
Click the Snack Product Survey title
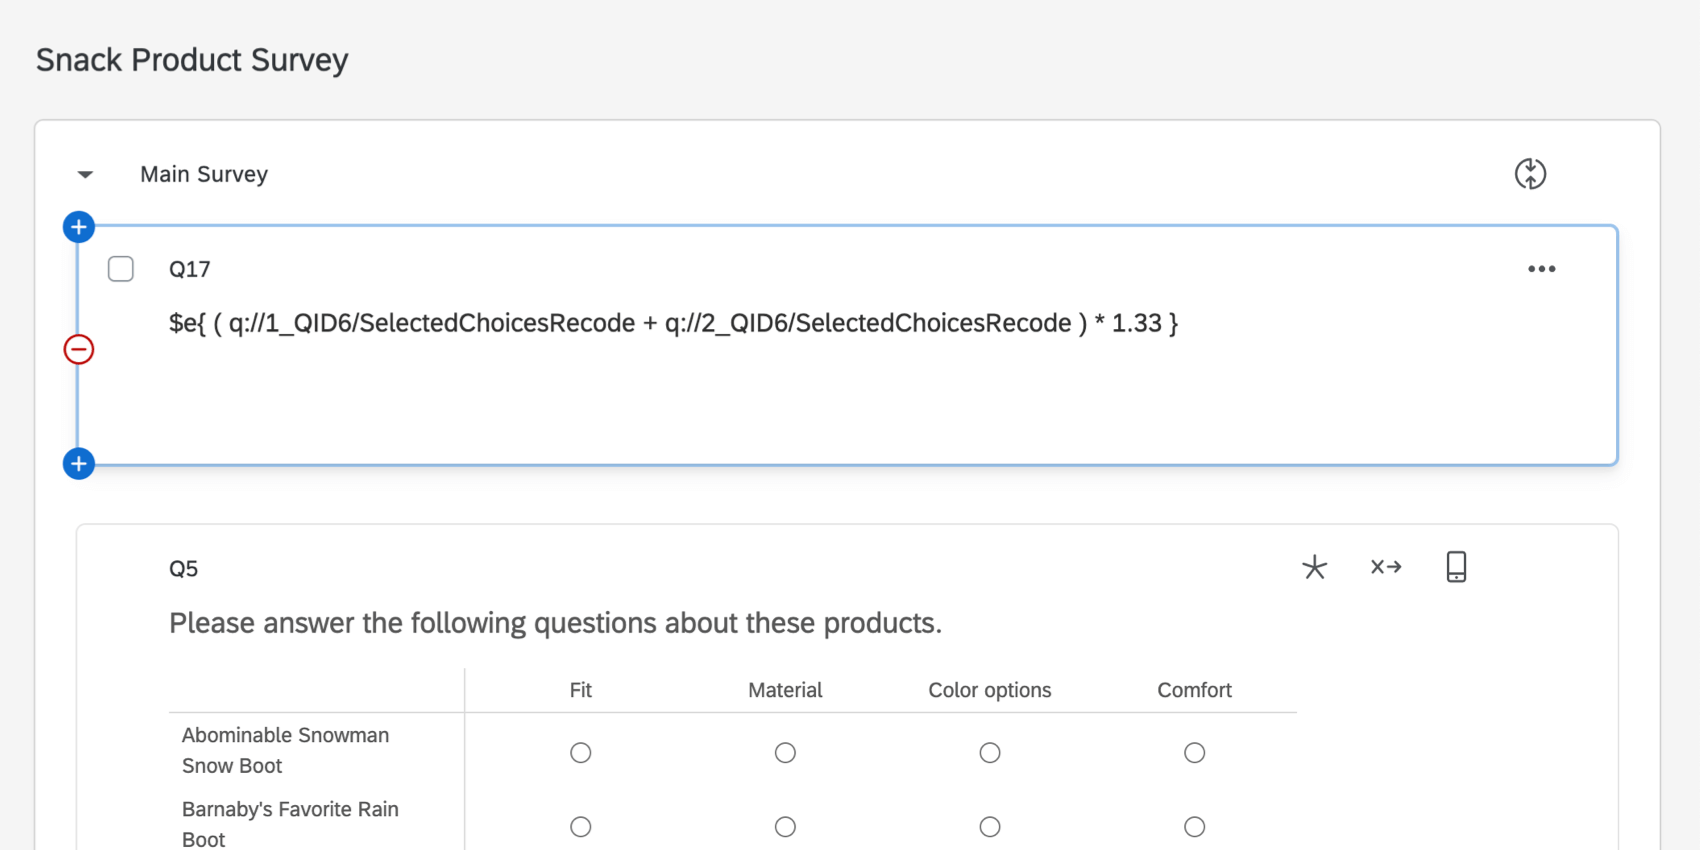coord(192,60)
